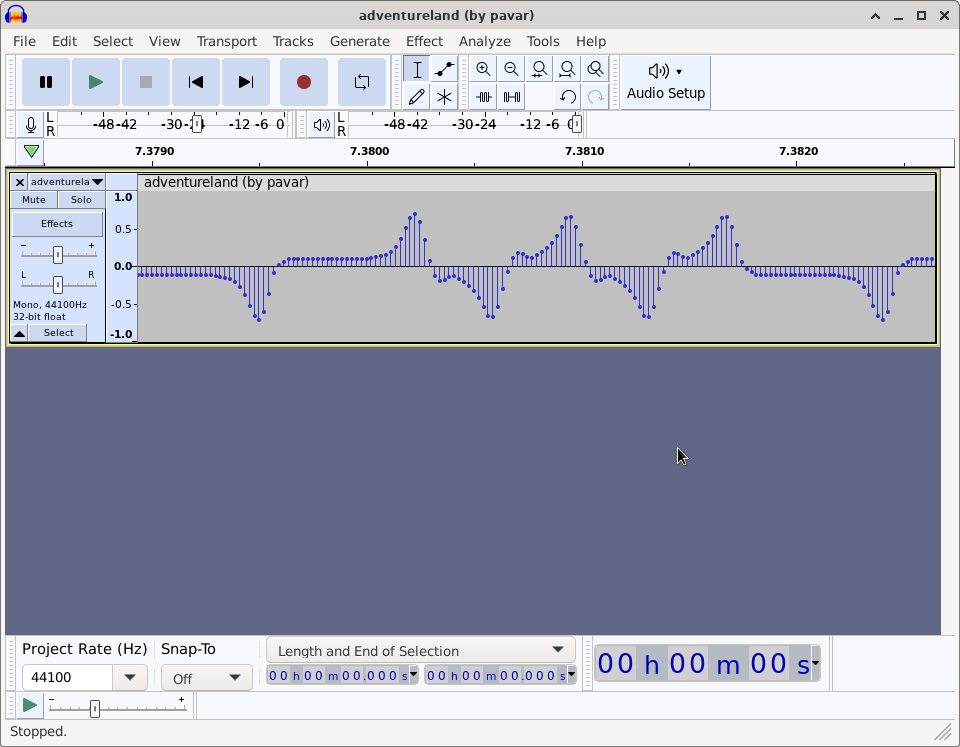Image resolution: width=960 pixels, height=747 pixels.
Task: Select the Draw pencil tool
Action: click(x=416, y=97)
